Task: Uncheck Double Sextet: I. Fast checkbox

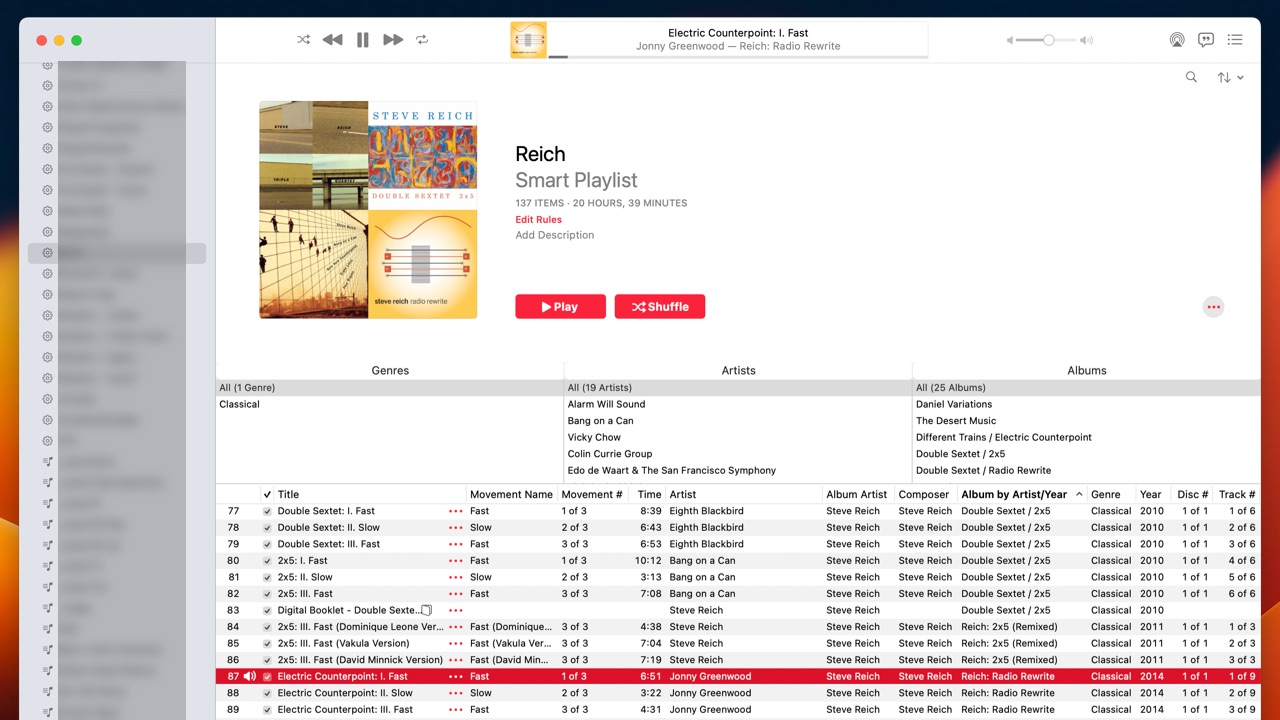Action: [267, 511]
